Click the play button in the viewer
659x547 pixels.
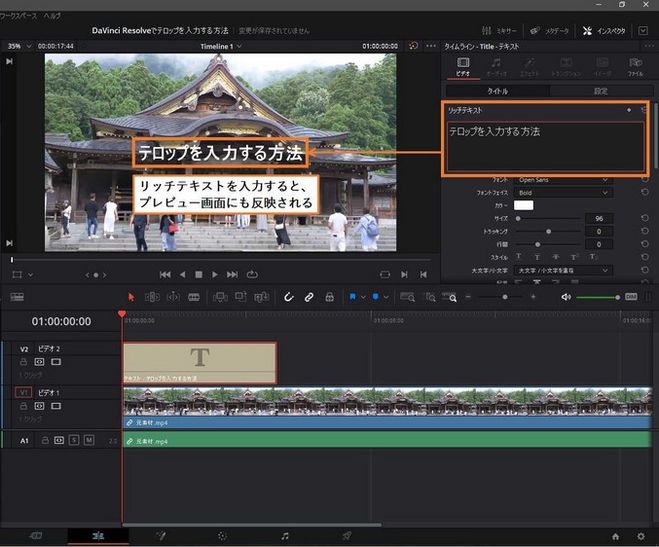click(215, 274)
